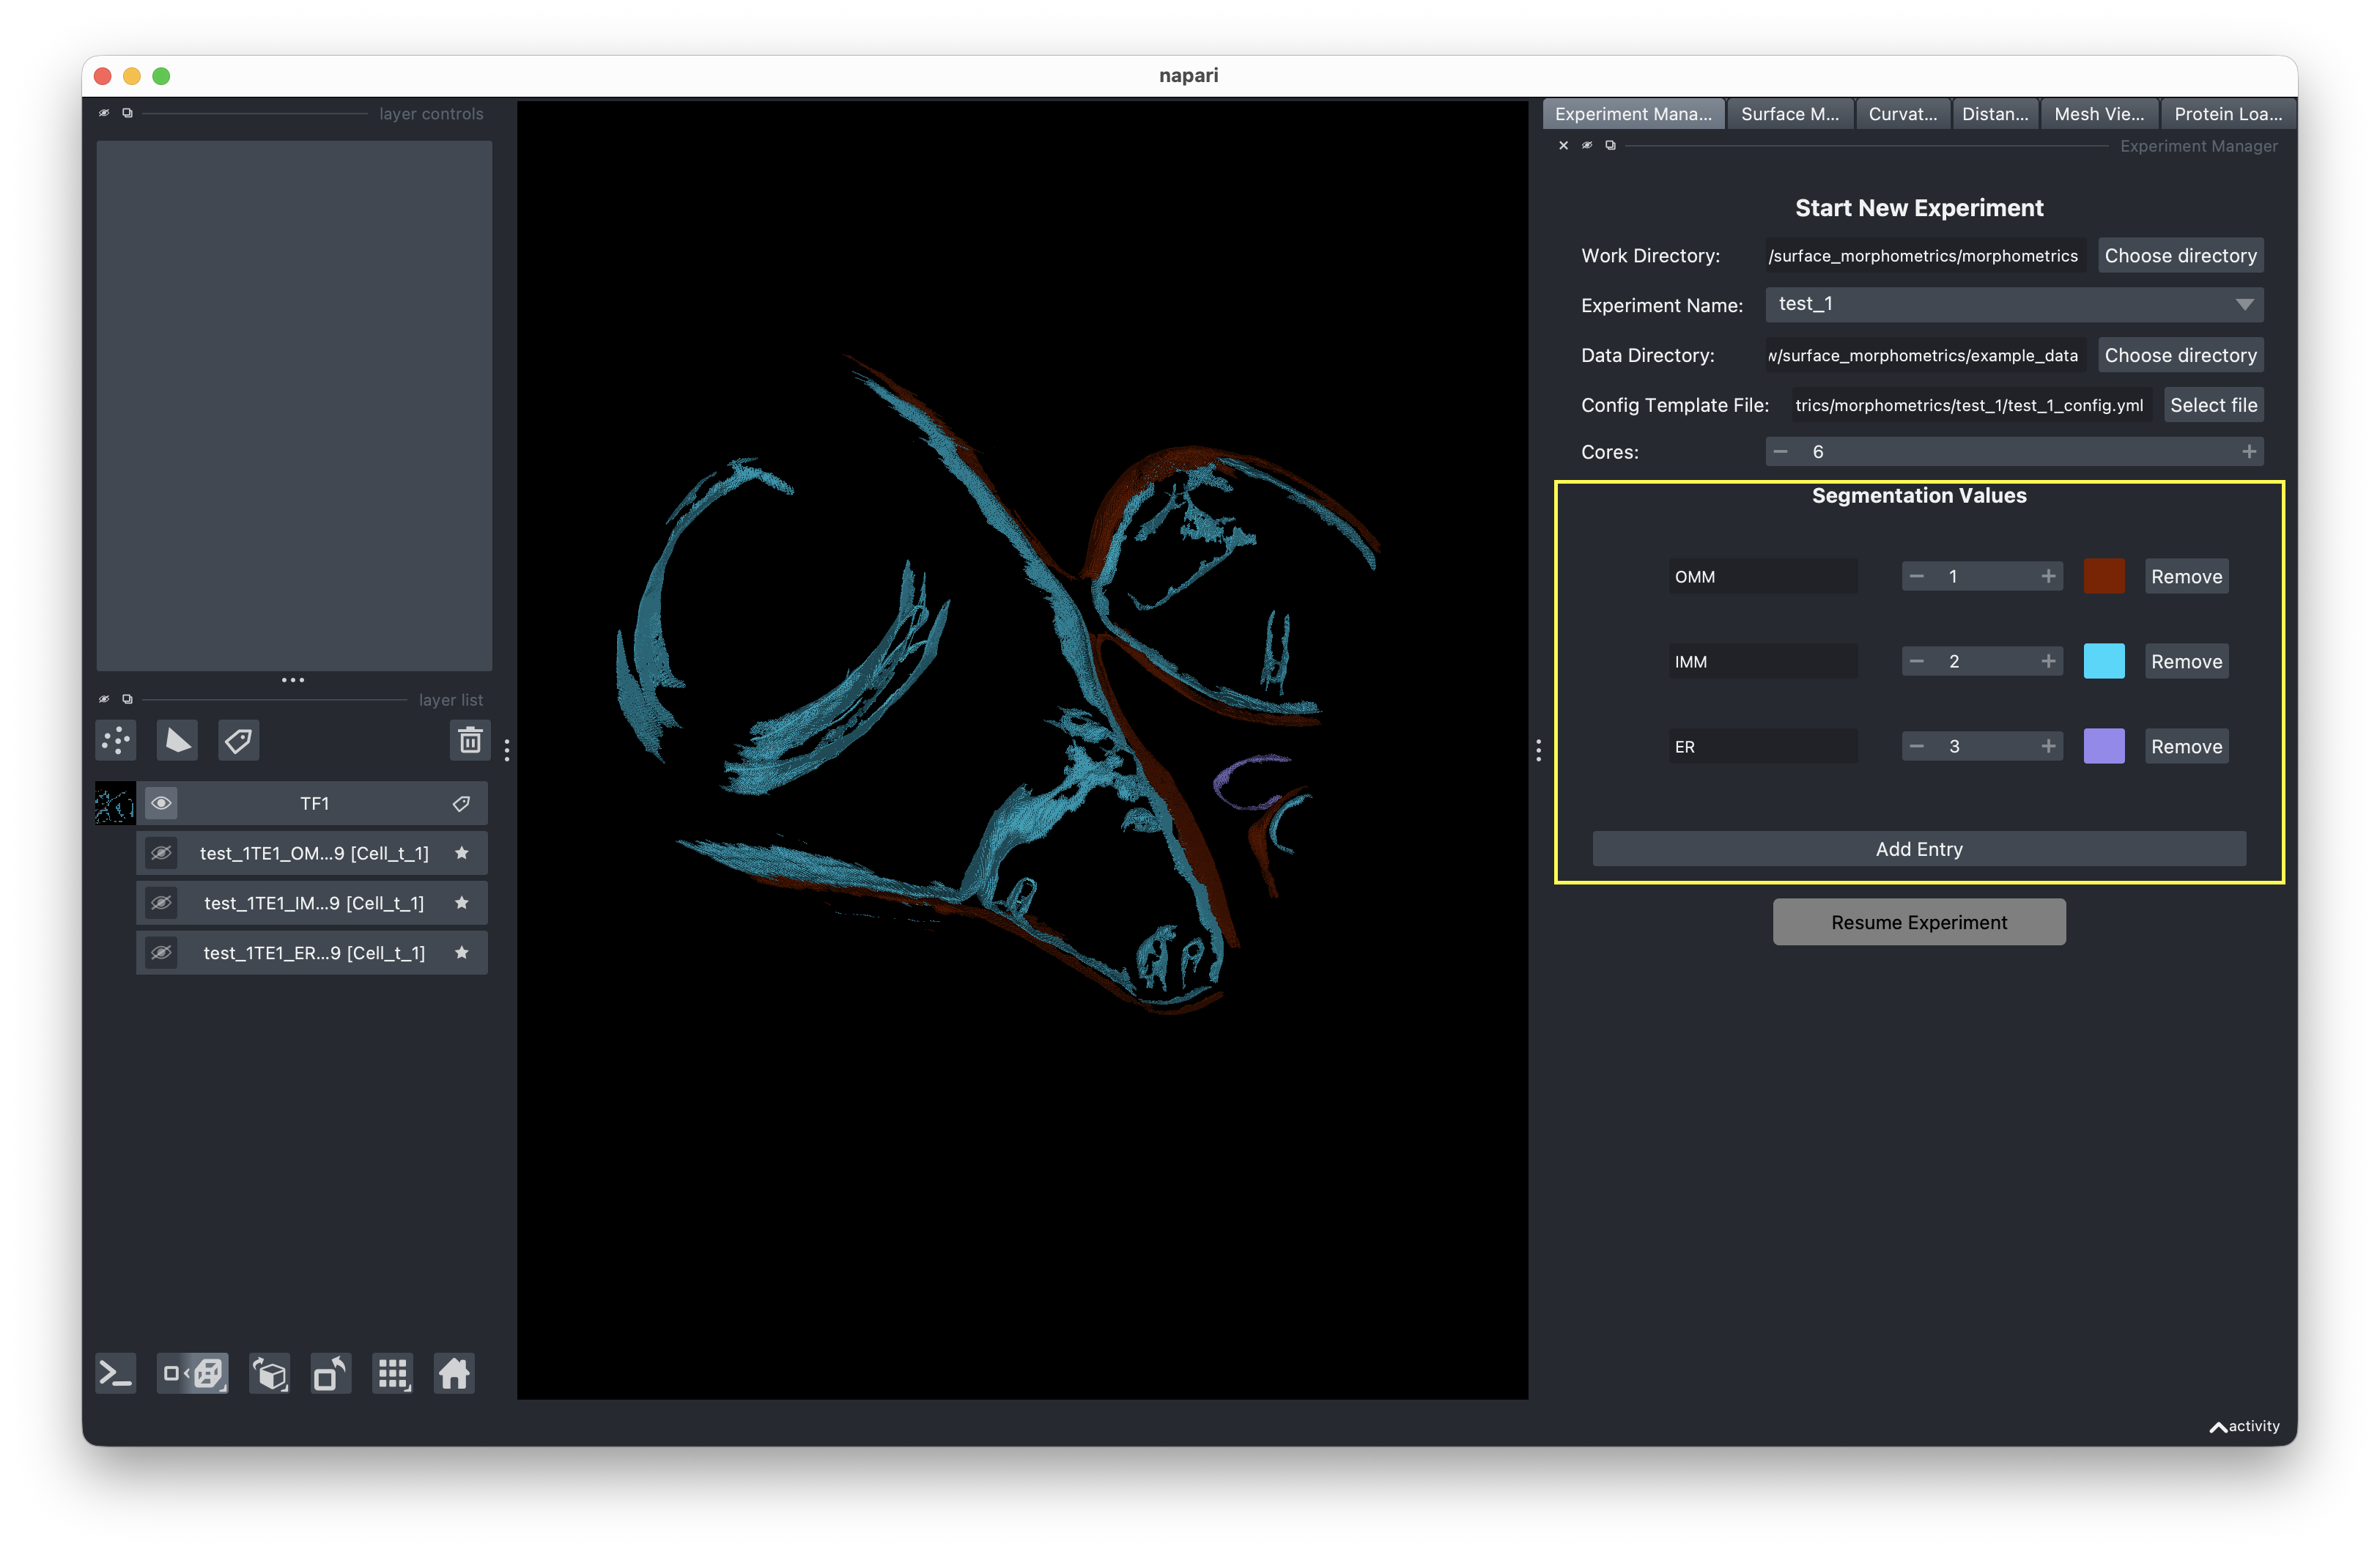The width and height of the screenshot is (2380, 1555).
Task: Click Resume Experiment button
Action: pos(1919,922)
